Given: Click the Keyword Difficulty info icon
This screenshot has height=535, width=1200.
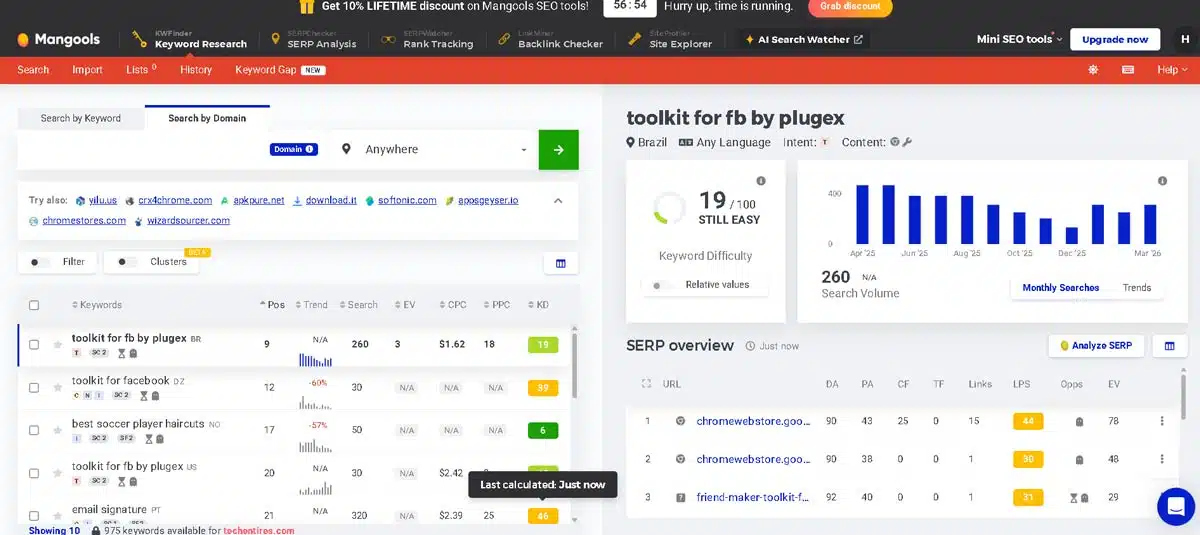Looking at the screenshot, I should [x=761, y=181].
